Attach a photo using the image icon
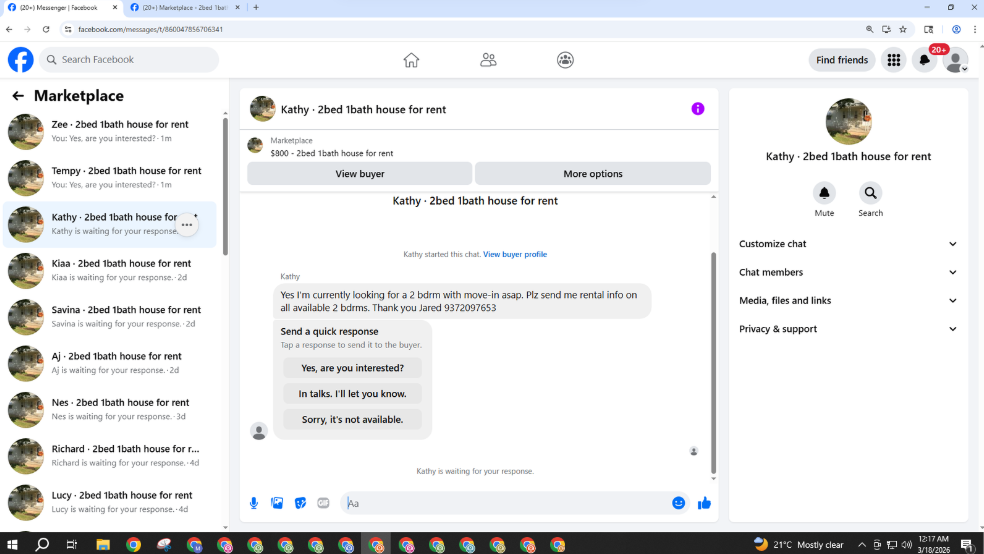Image resolution: width=984 pixels, height=554 pixels. [277, 503]
